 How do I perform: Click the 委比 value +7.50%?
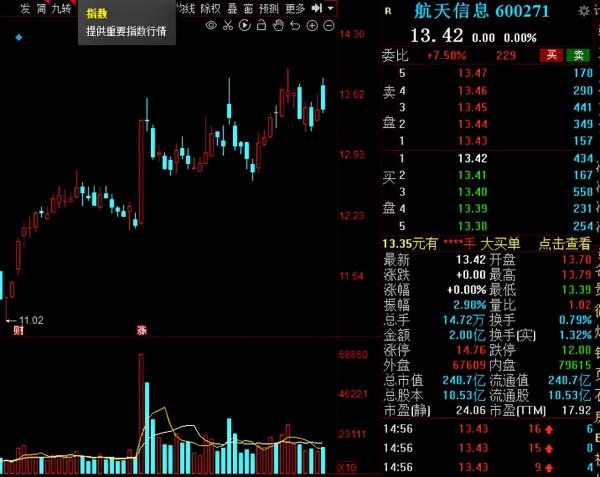[x=446, y=56]
